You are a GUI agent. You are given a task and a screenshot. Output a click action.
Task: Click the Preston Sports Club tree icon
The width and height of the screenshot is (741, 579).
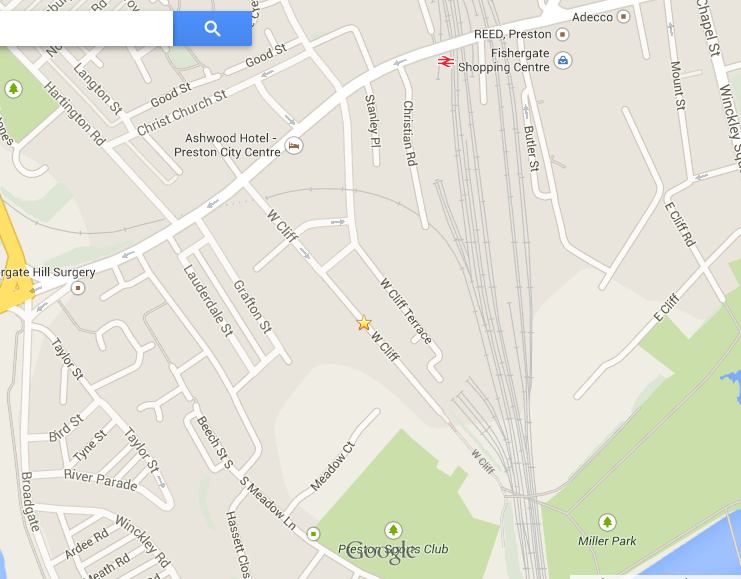393,530
